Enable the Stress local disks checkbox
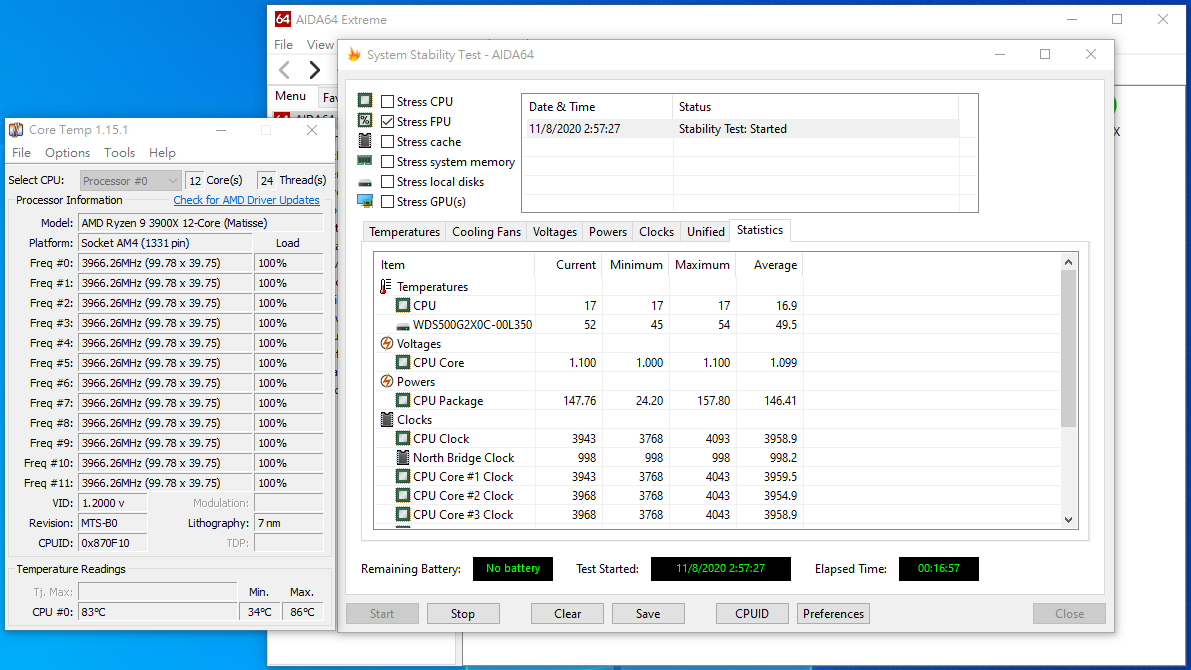Screen dimensions: 1191x670 [387, 182]
